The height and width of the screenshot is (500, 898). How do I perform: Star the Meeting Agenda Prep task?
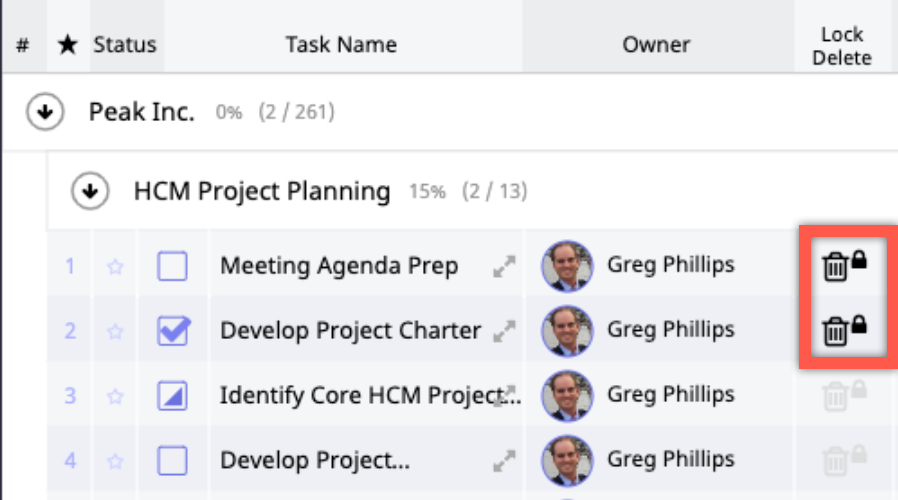coord(115,267)
